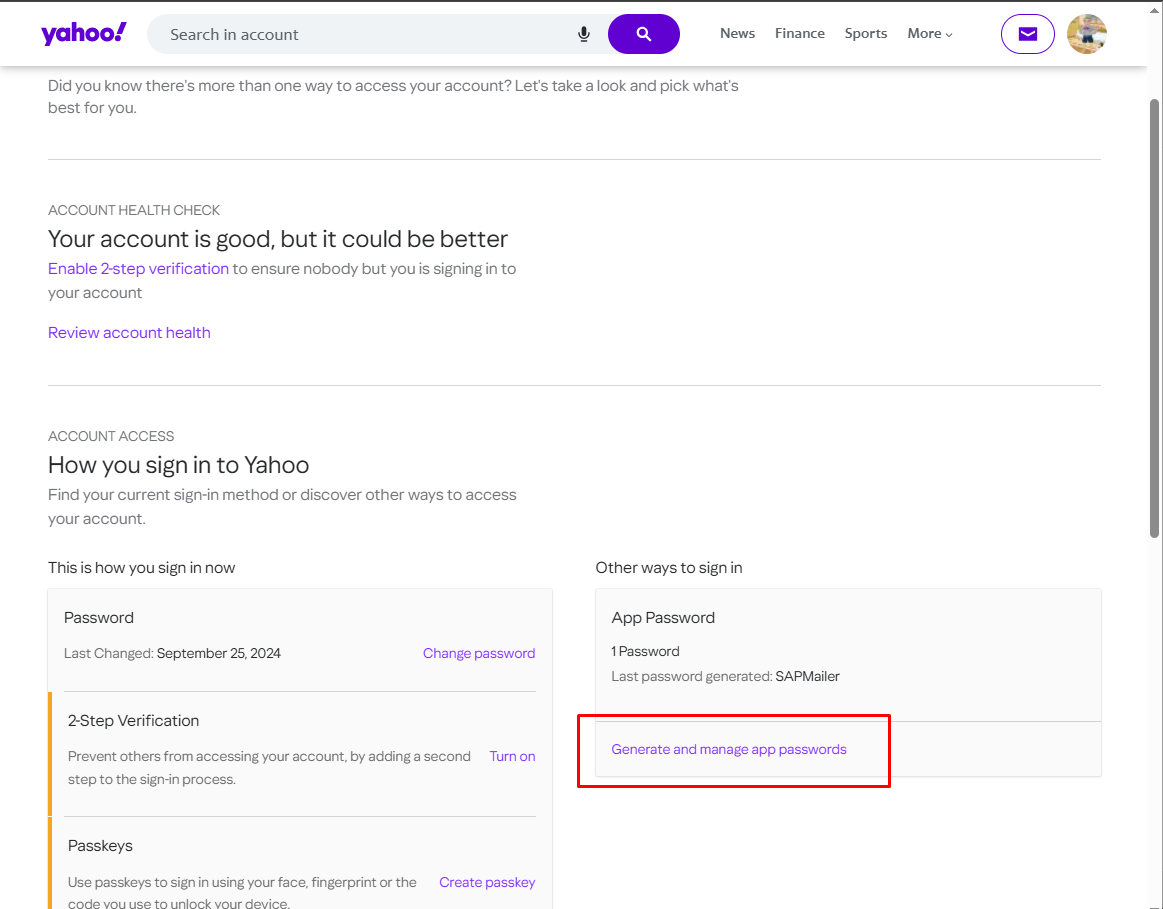This screenshot has width=1163, height=909.
Task: Click the scrollbar up arrow
Action: (1154, 10)
